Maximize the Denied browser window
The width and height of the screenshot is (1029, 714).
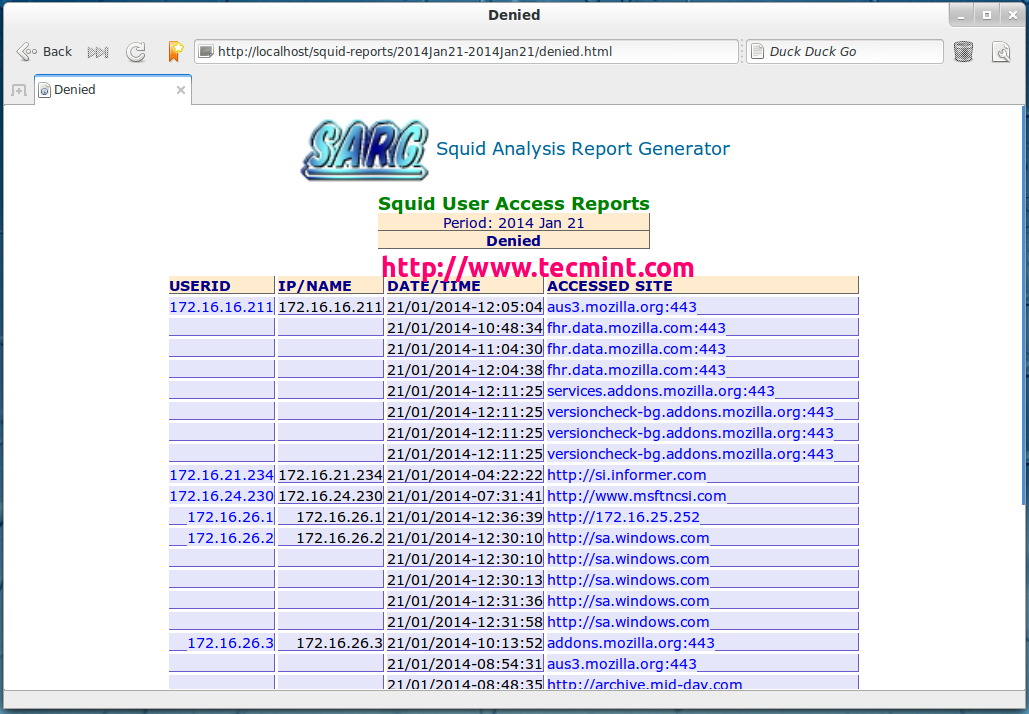(x=986, y=15)
